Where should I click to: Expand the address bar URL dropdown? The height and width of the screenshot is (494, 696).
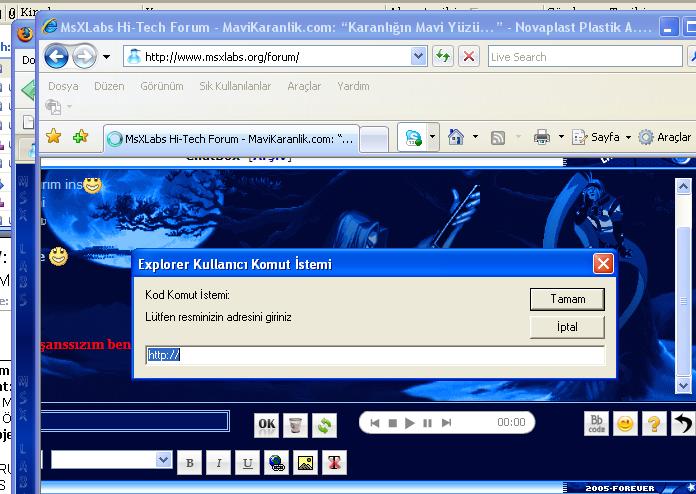419,57
